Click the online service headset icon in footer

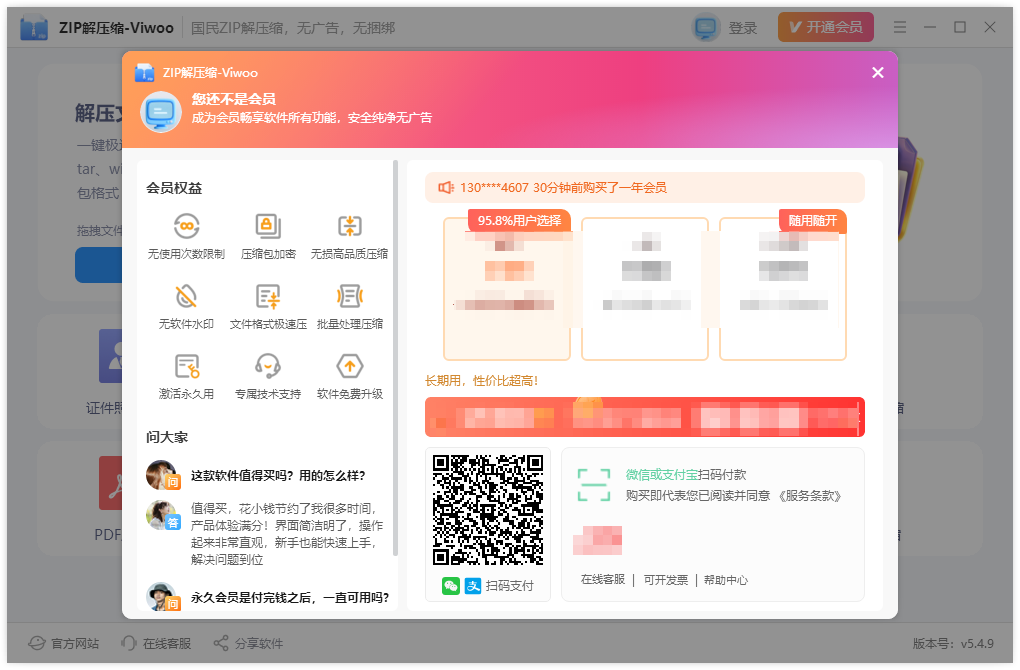coord(129,643)
